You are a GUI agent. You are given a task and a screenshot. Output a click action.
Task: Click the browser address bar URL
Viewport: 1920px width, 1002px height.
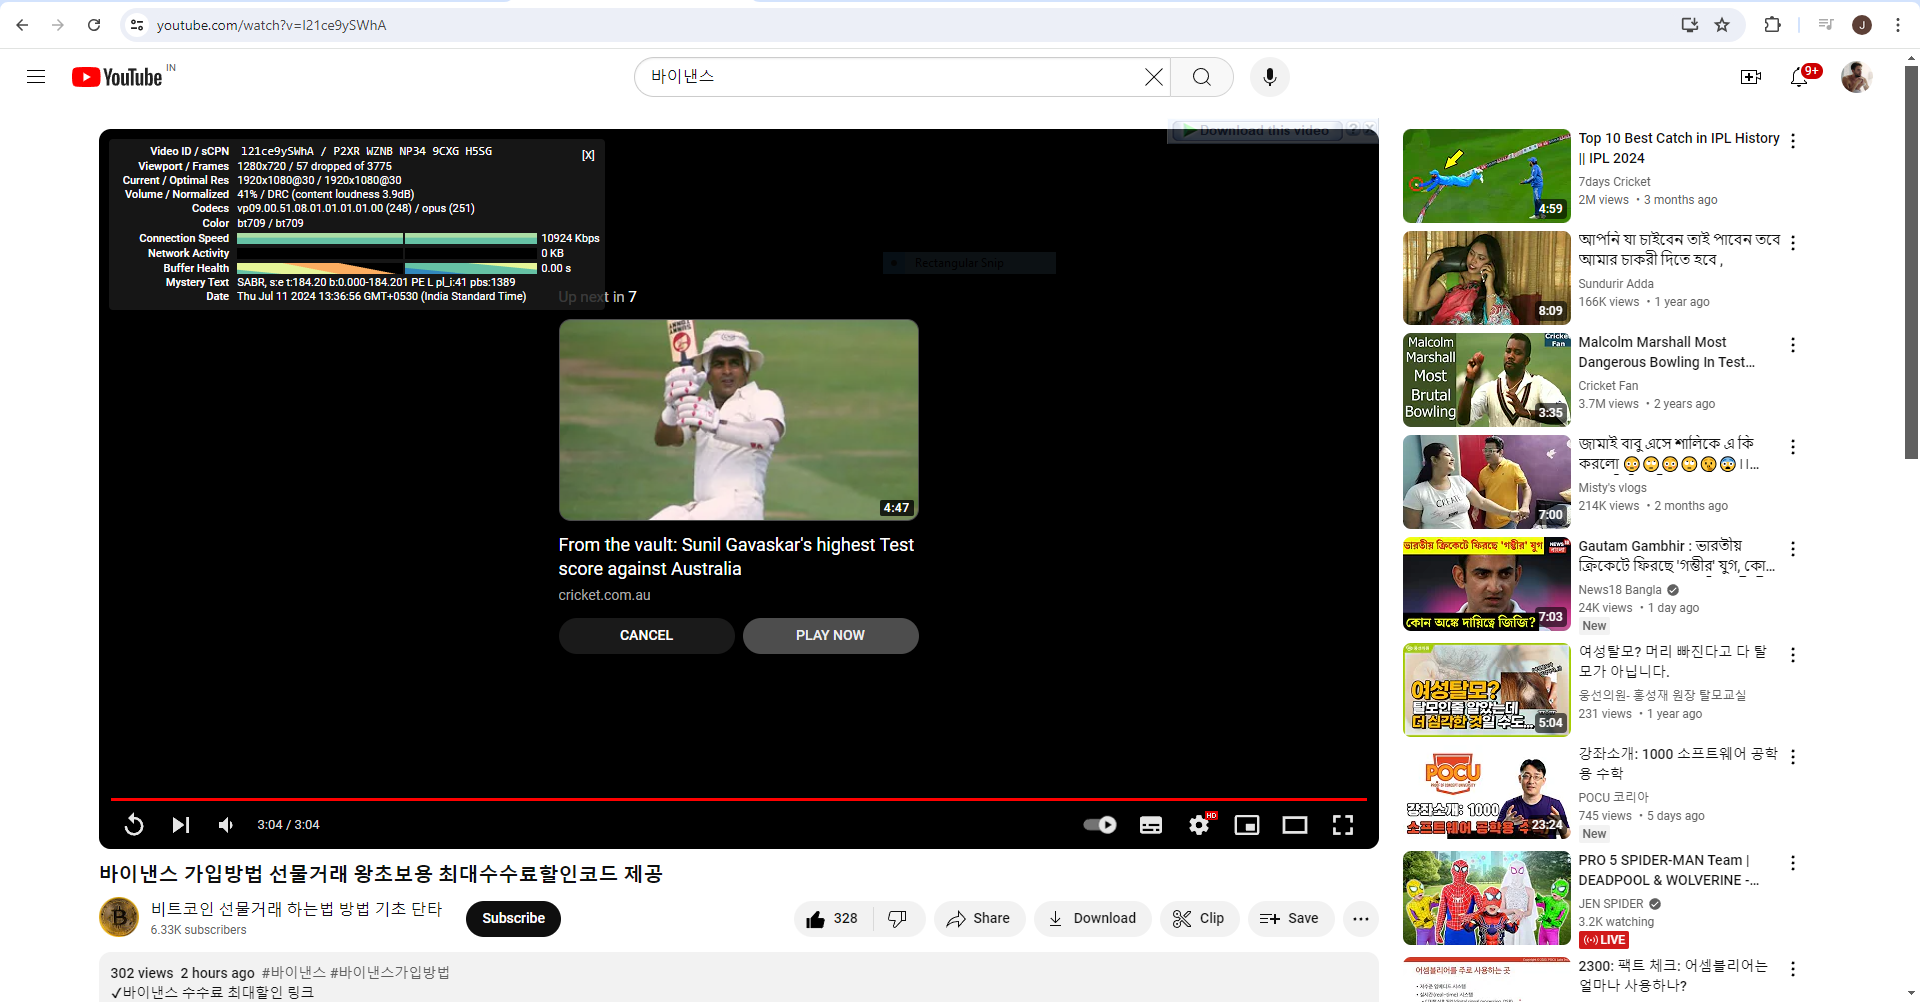click(x=272, y=25)
